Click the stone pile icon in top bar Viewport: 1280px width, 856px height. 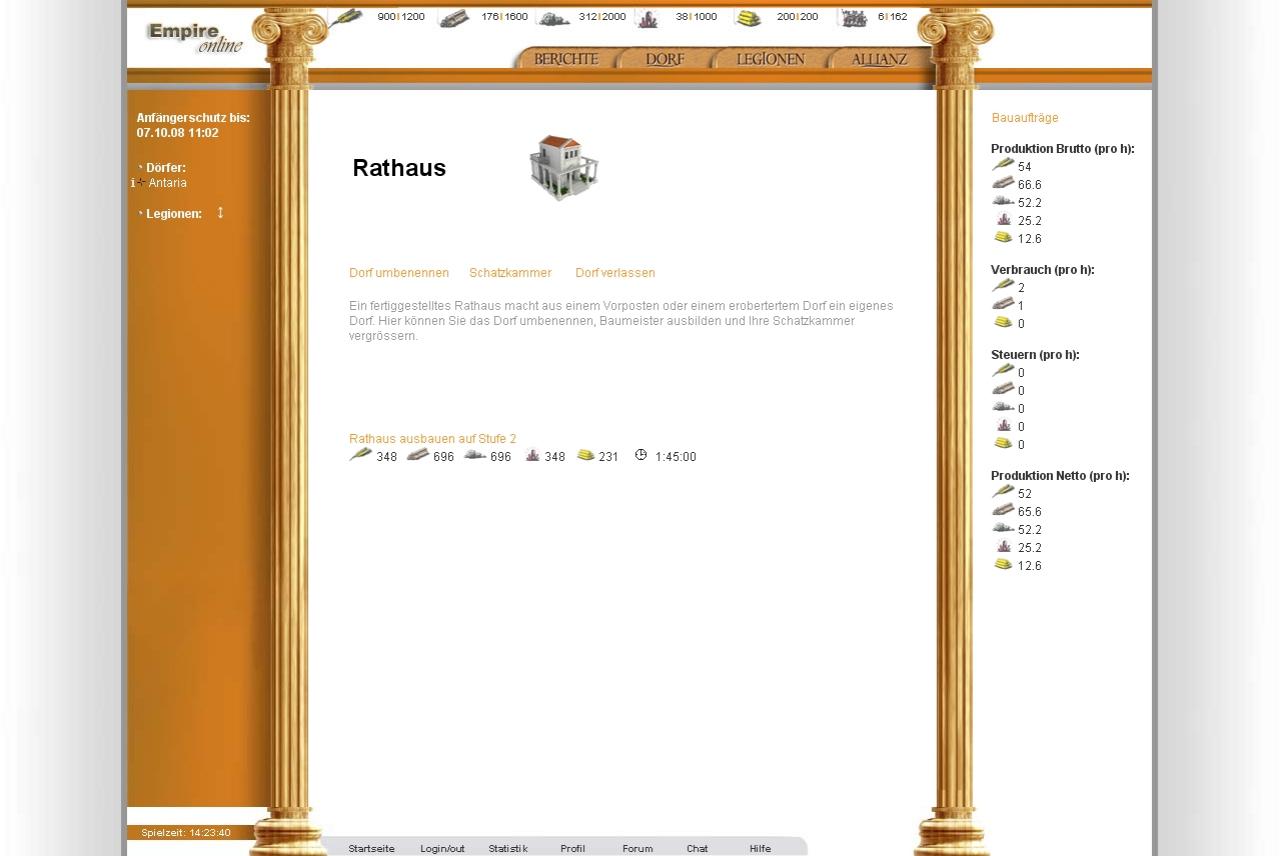553,18
